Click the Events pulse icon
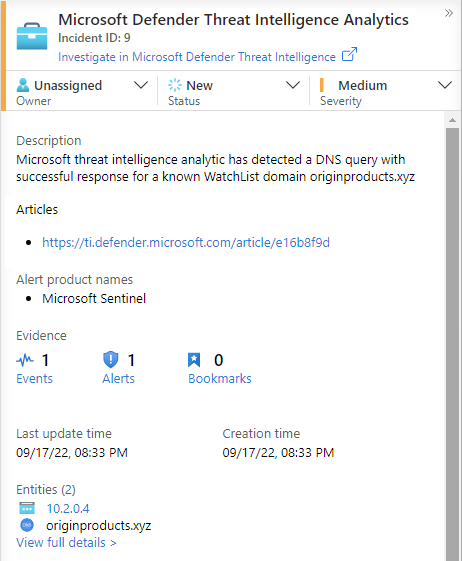Screen dimensions: 462x561 click(25, 360)
